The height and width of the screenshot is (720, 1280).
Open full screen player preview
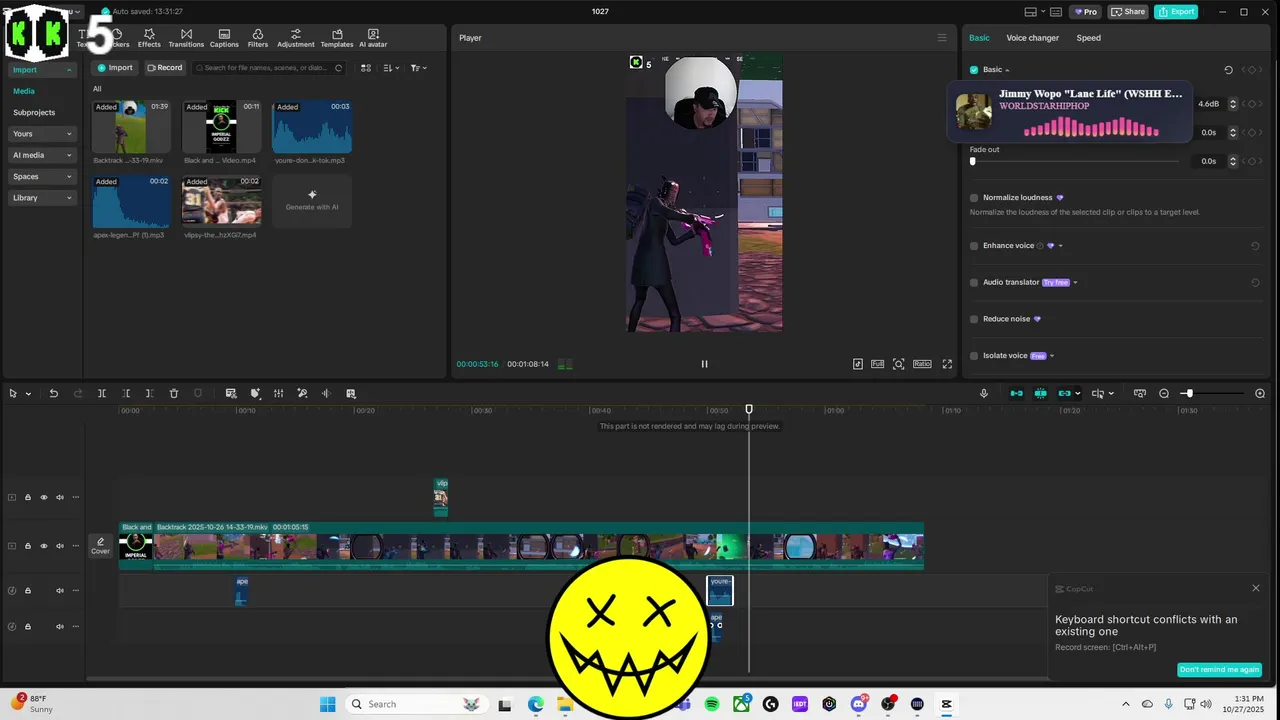pyautogui.click(x=947, y=364)
